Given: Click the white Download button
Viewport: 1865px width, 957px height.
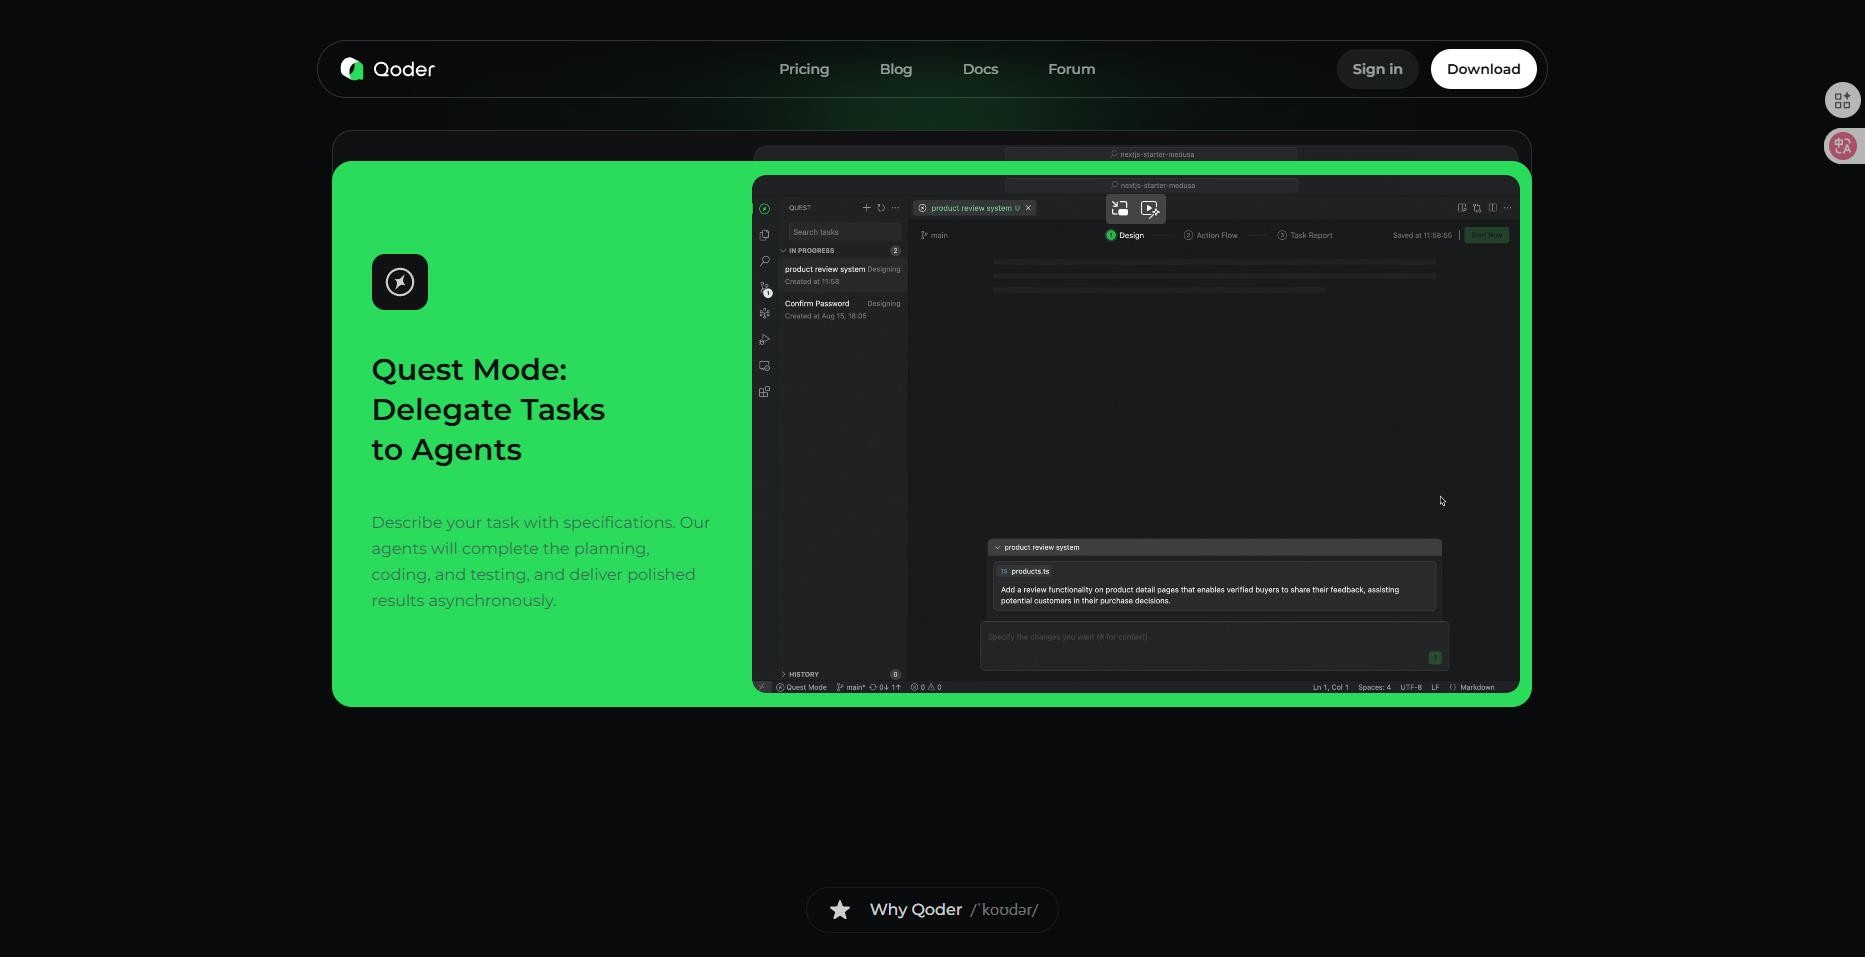Looking at the screenshot, I should 1483,69.
